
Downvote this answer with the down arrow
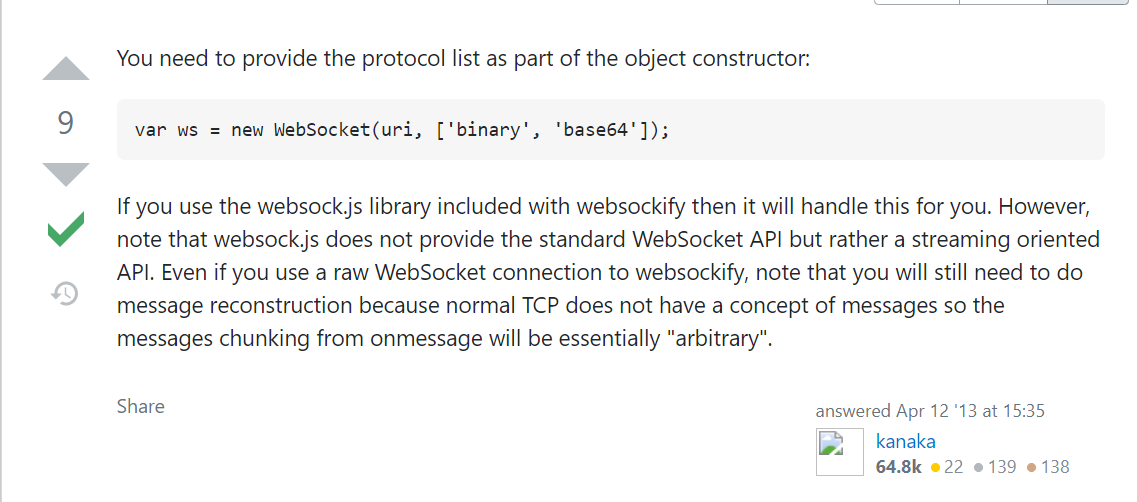pos(66,175)
